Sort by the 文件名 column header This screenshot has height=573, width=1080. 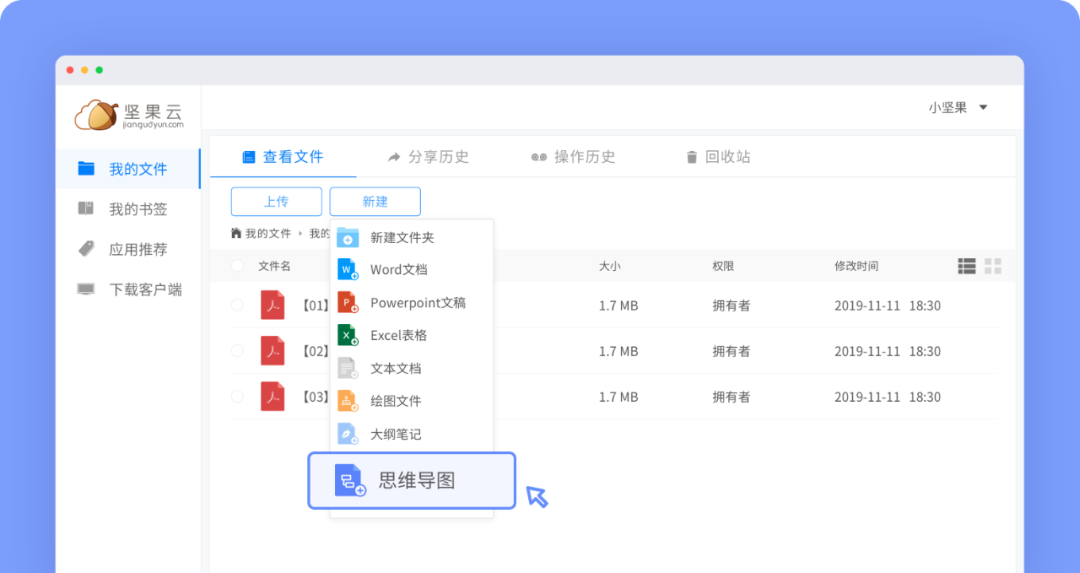pyautogui.click(x=274, y=266)
